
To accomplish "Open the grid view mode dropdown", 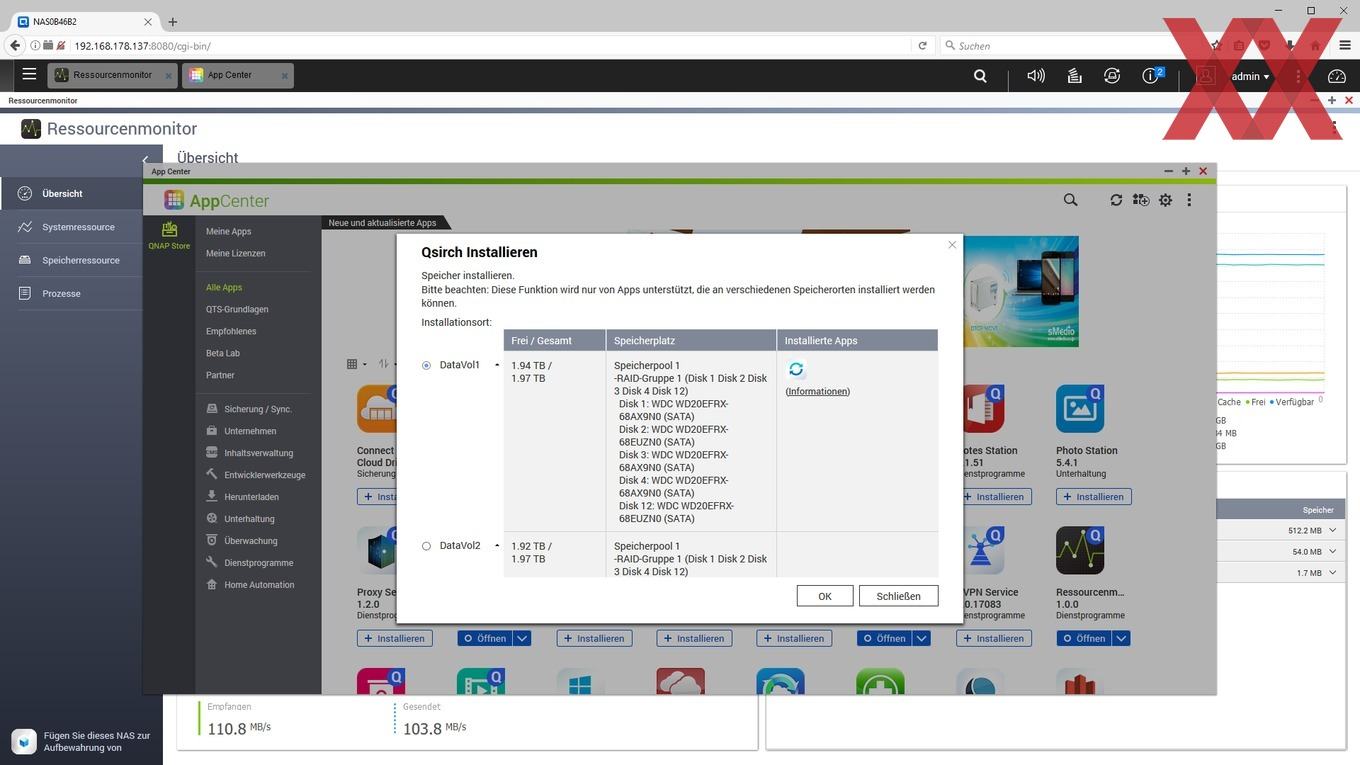I will pos(357,364).
